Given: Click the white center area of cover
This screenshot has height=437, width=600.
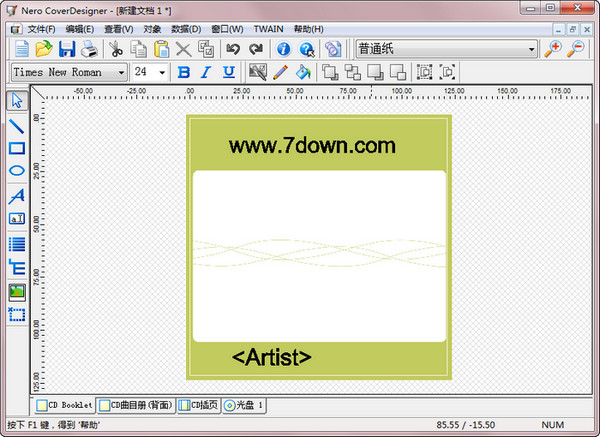Looking at the screenshot, I should (319, 256).
